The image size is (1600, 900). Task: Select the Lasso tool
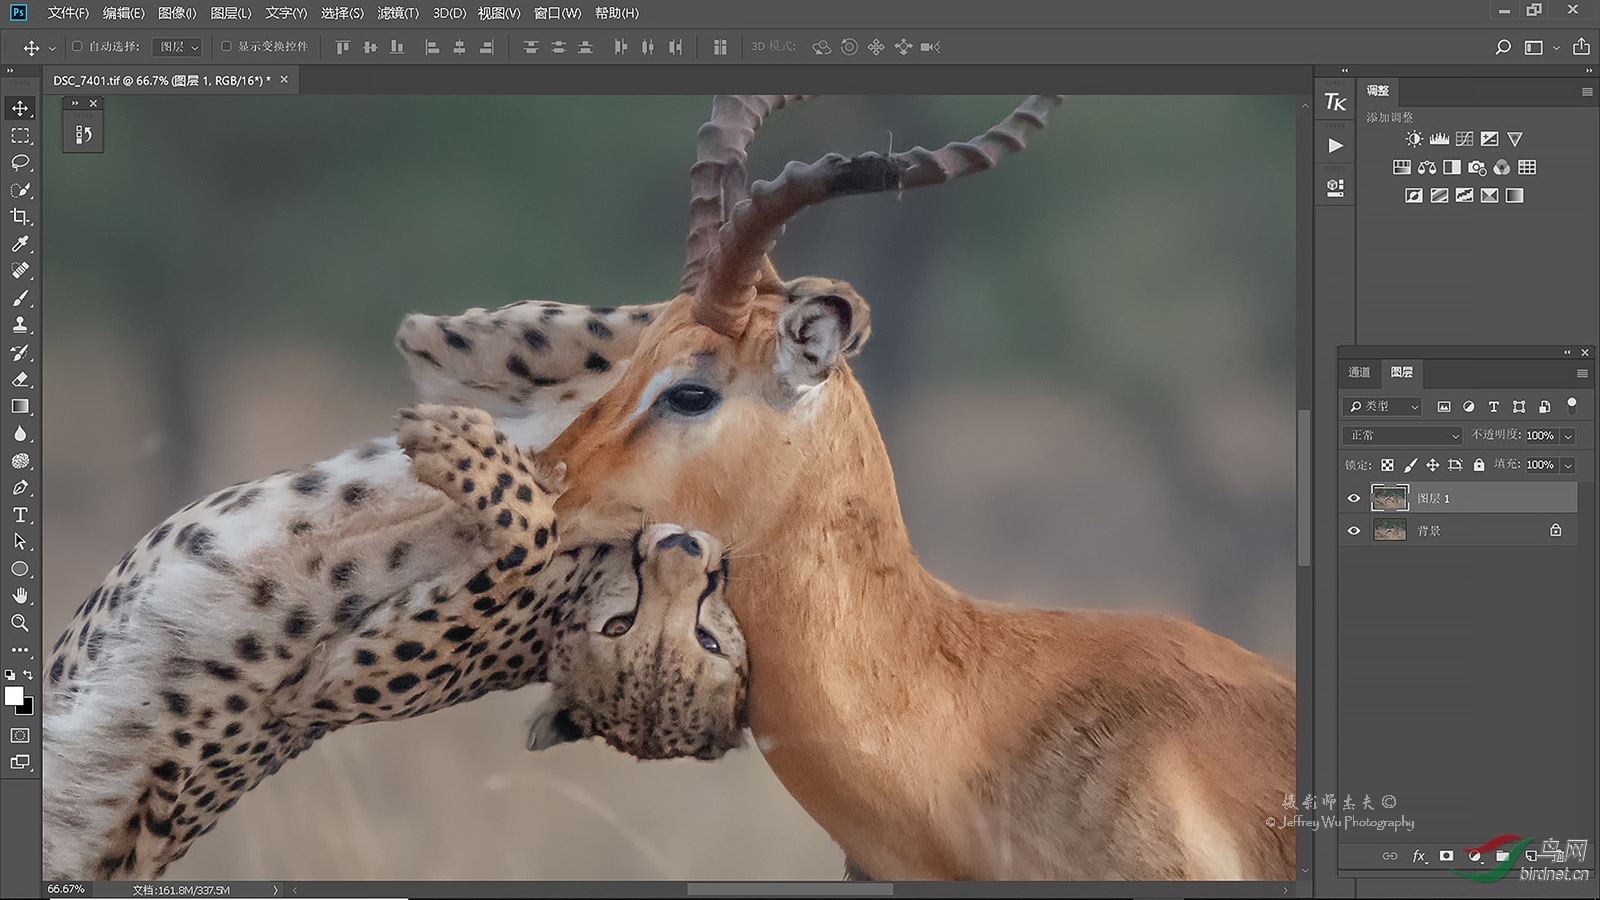point(20,163)
